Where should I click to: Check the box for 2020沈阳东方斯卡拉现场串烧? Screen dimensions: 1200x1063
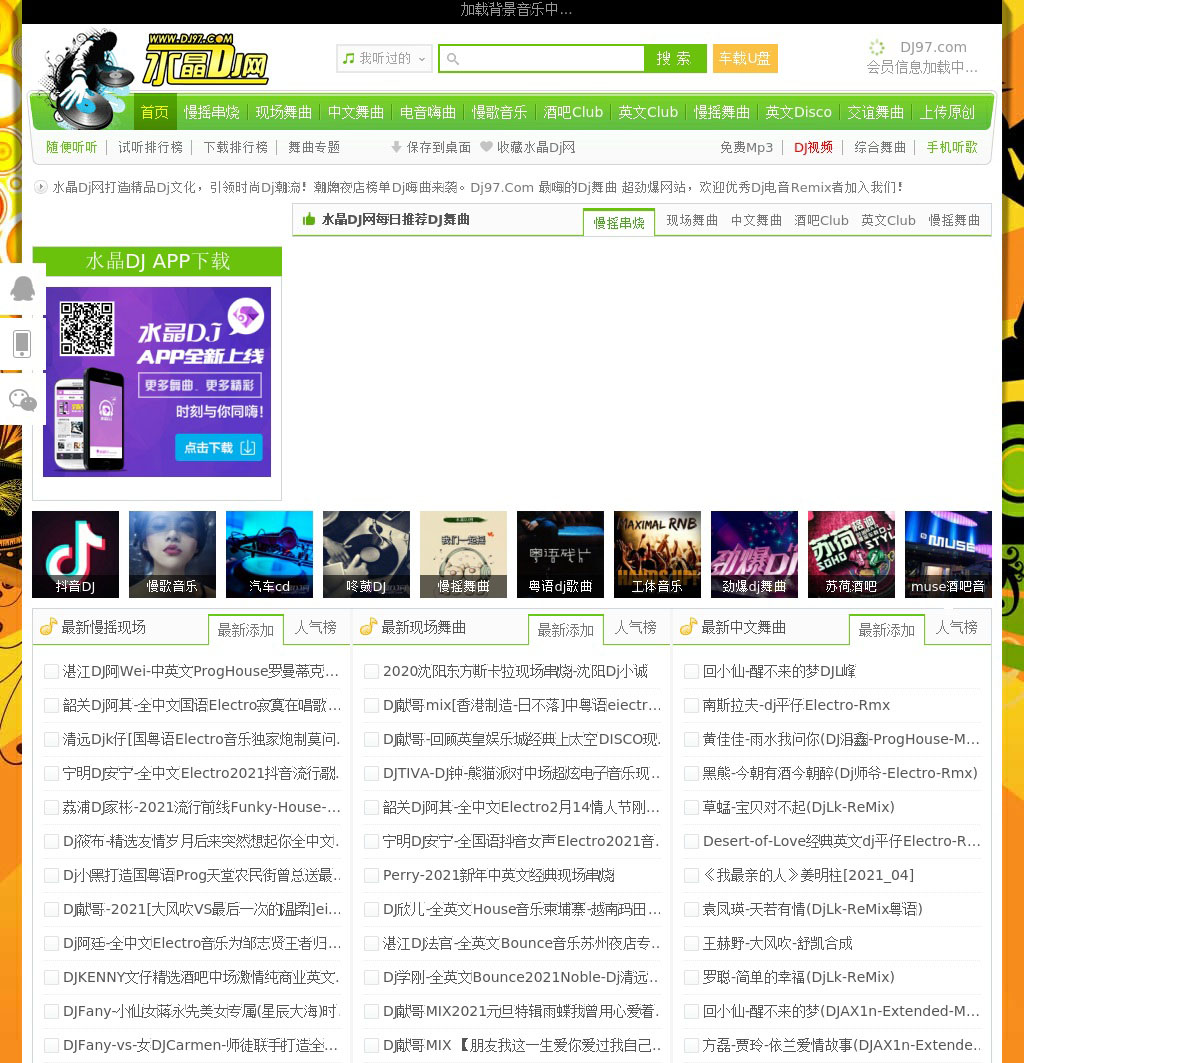coord(371,672)
